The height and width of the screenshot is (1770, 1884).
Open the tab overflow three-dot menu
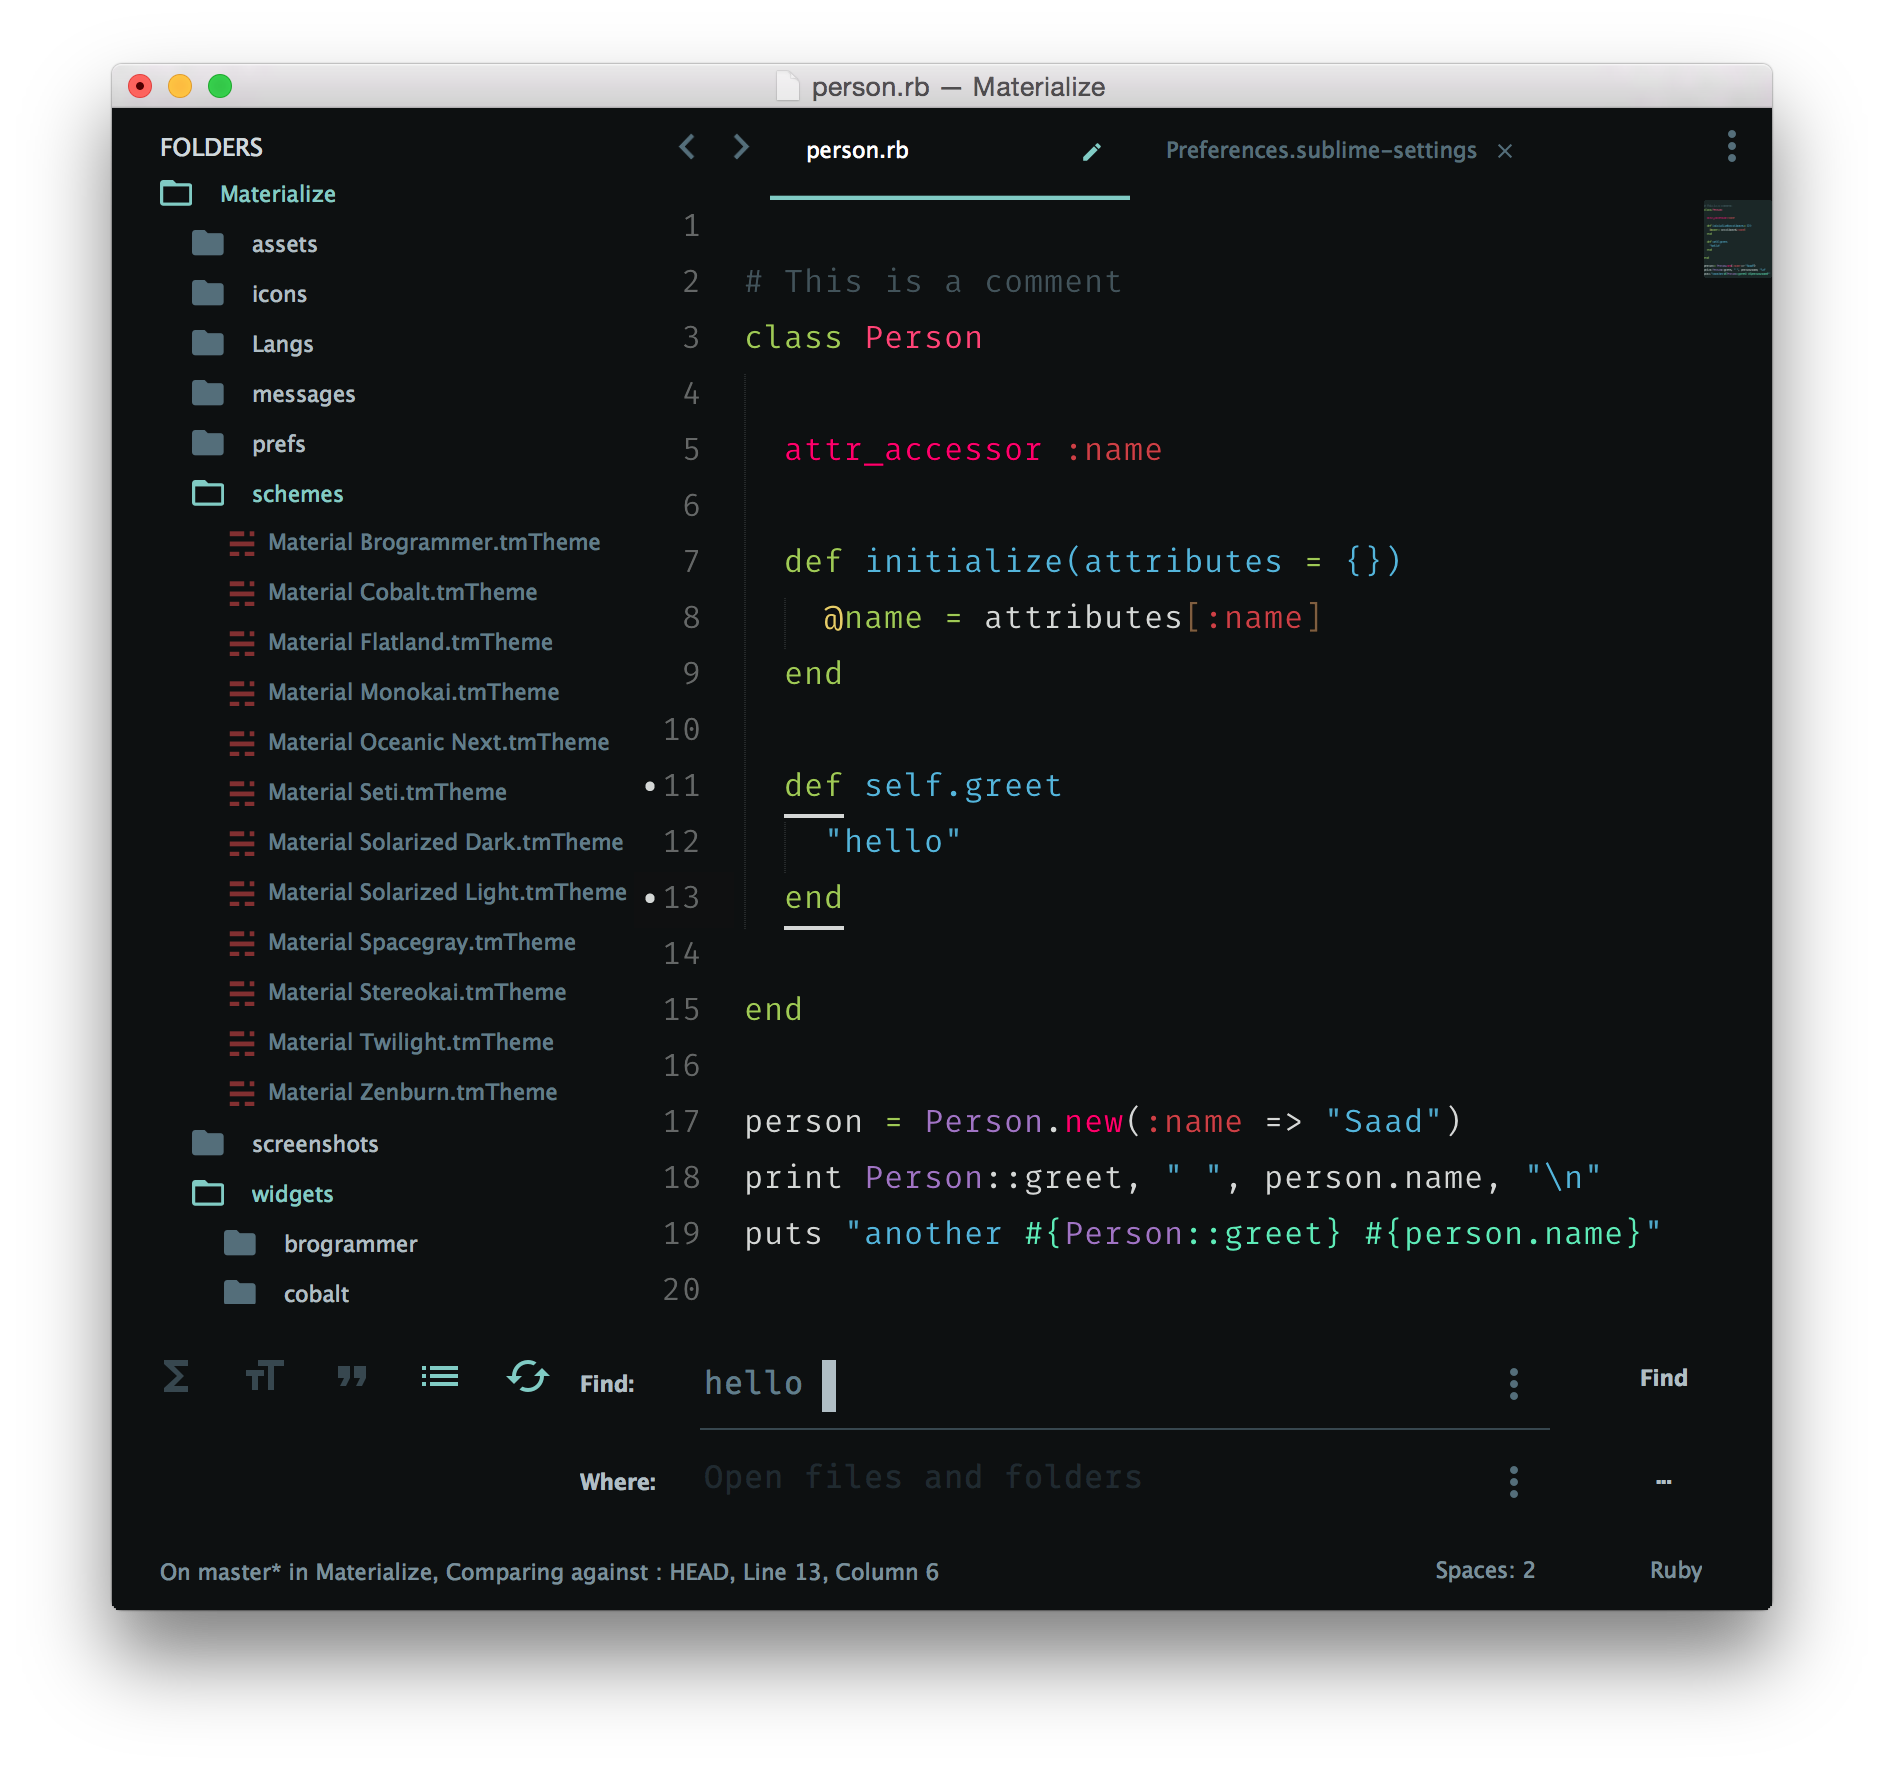[x=1731, y=146]
